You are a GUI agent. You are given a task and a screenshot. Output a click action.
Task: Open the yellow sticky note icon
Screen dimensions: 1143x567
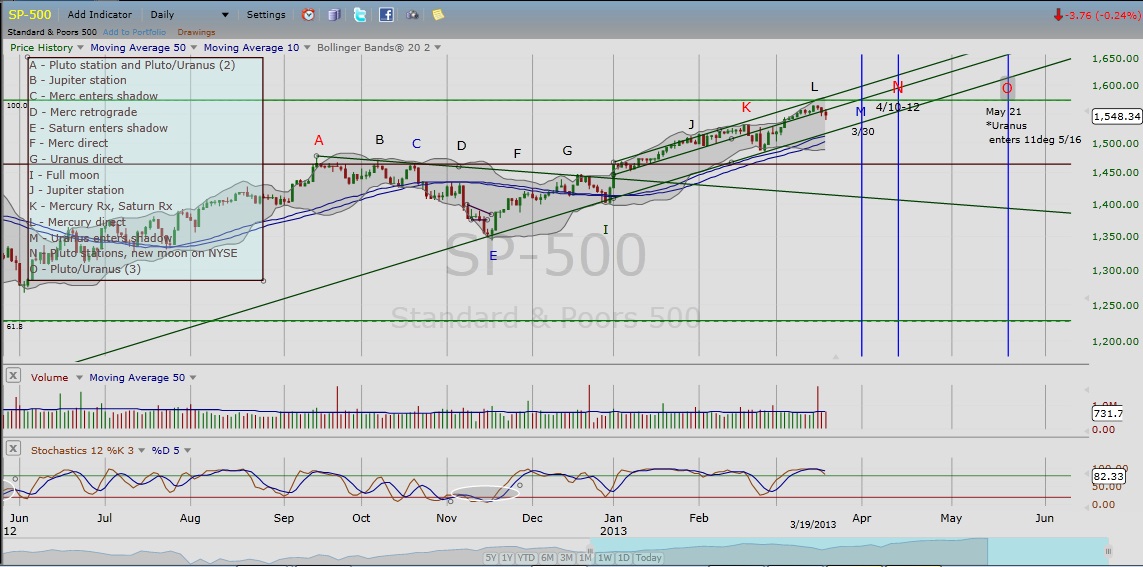pos(438,15)
